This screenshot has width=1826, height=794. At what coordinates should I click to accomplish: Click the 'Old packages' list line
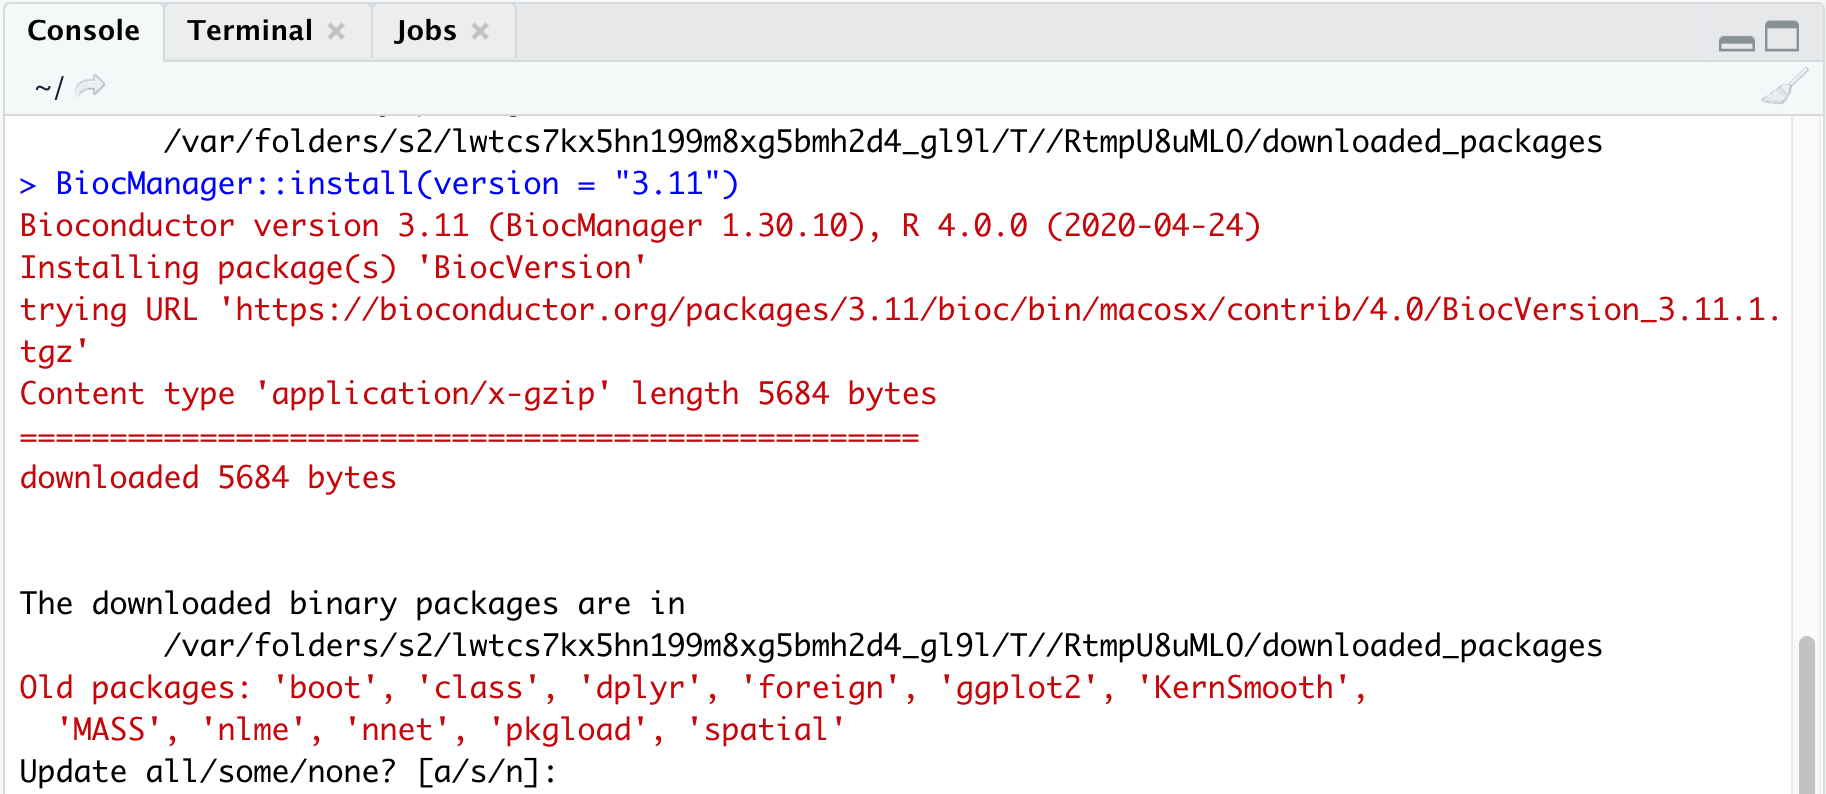coord(692,688)
